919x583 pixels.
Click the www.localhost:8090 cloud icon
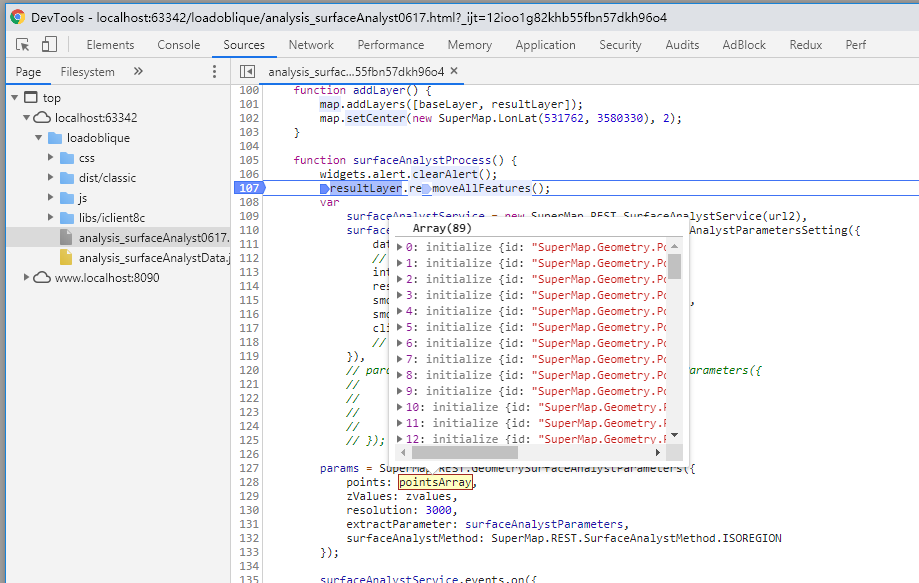(42, 277)
